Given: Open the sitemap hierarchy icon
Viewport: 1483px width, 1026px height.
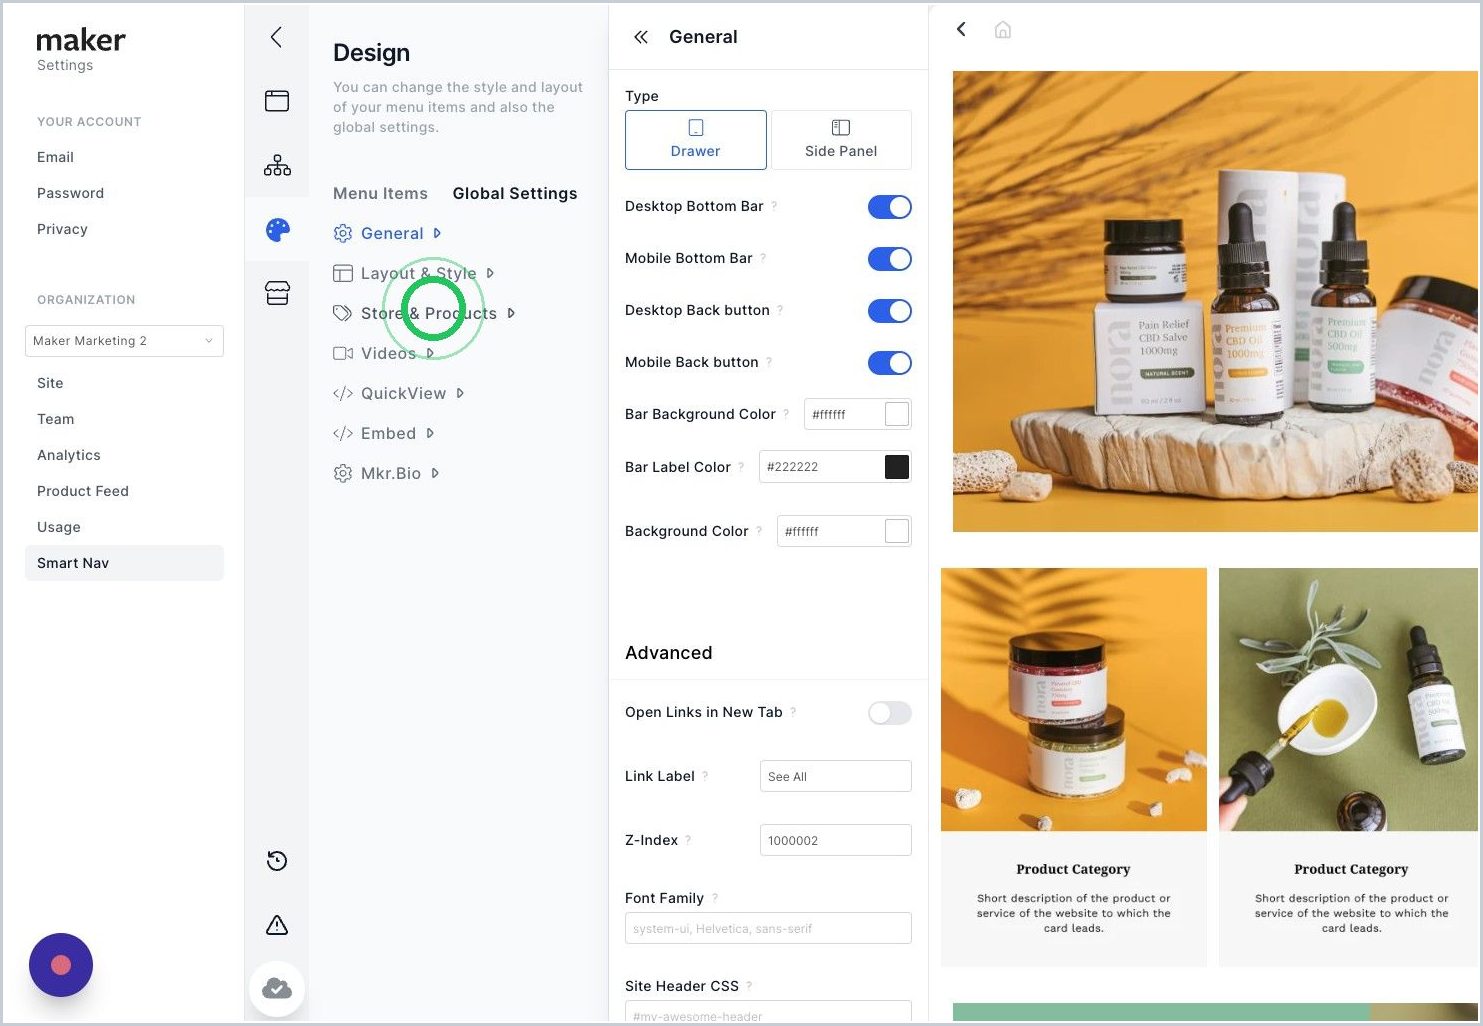Looking at the screenshot, I should pyautogui.click(x=277, y=165).
